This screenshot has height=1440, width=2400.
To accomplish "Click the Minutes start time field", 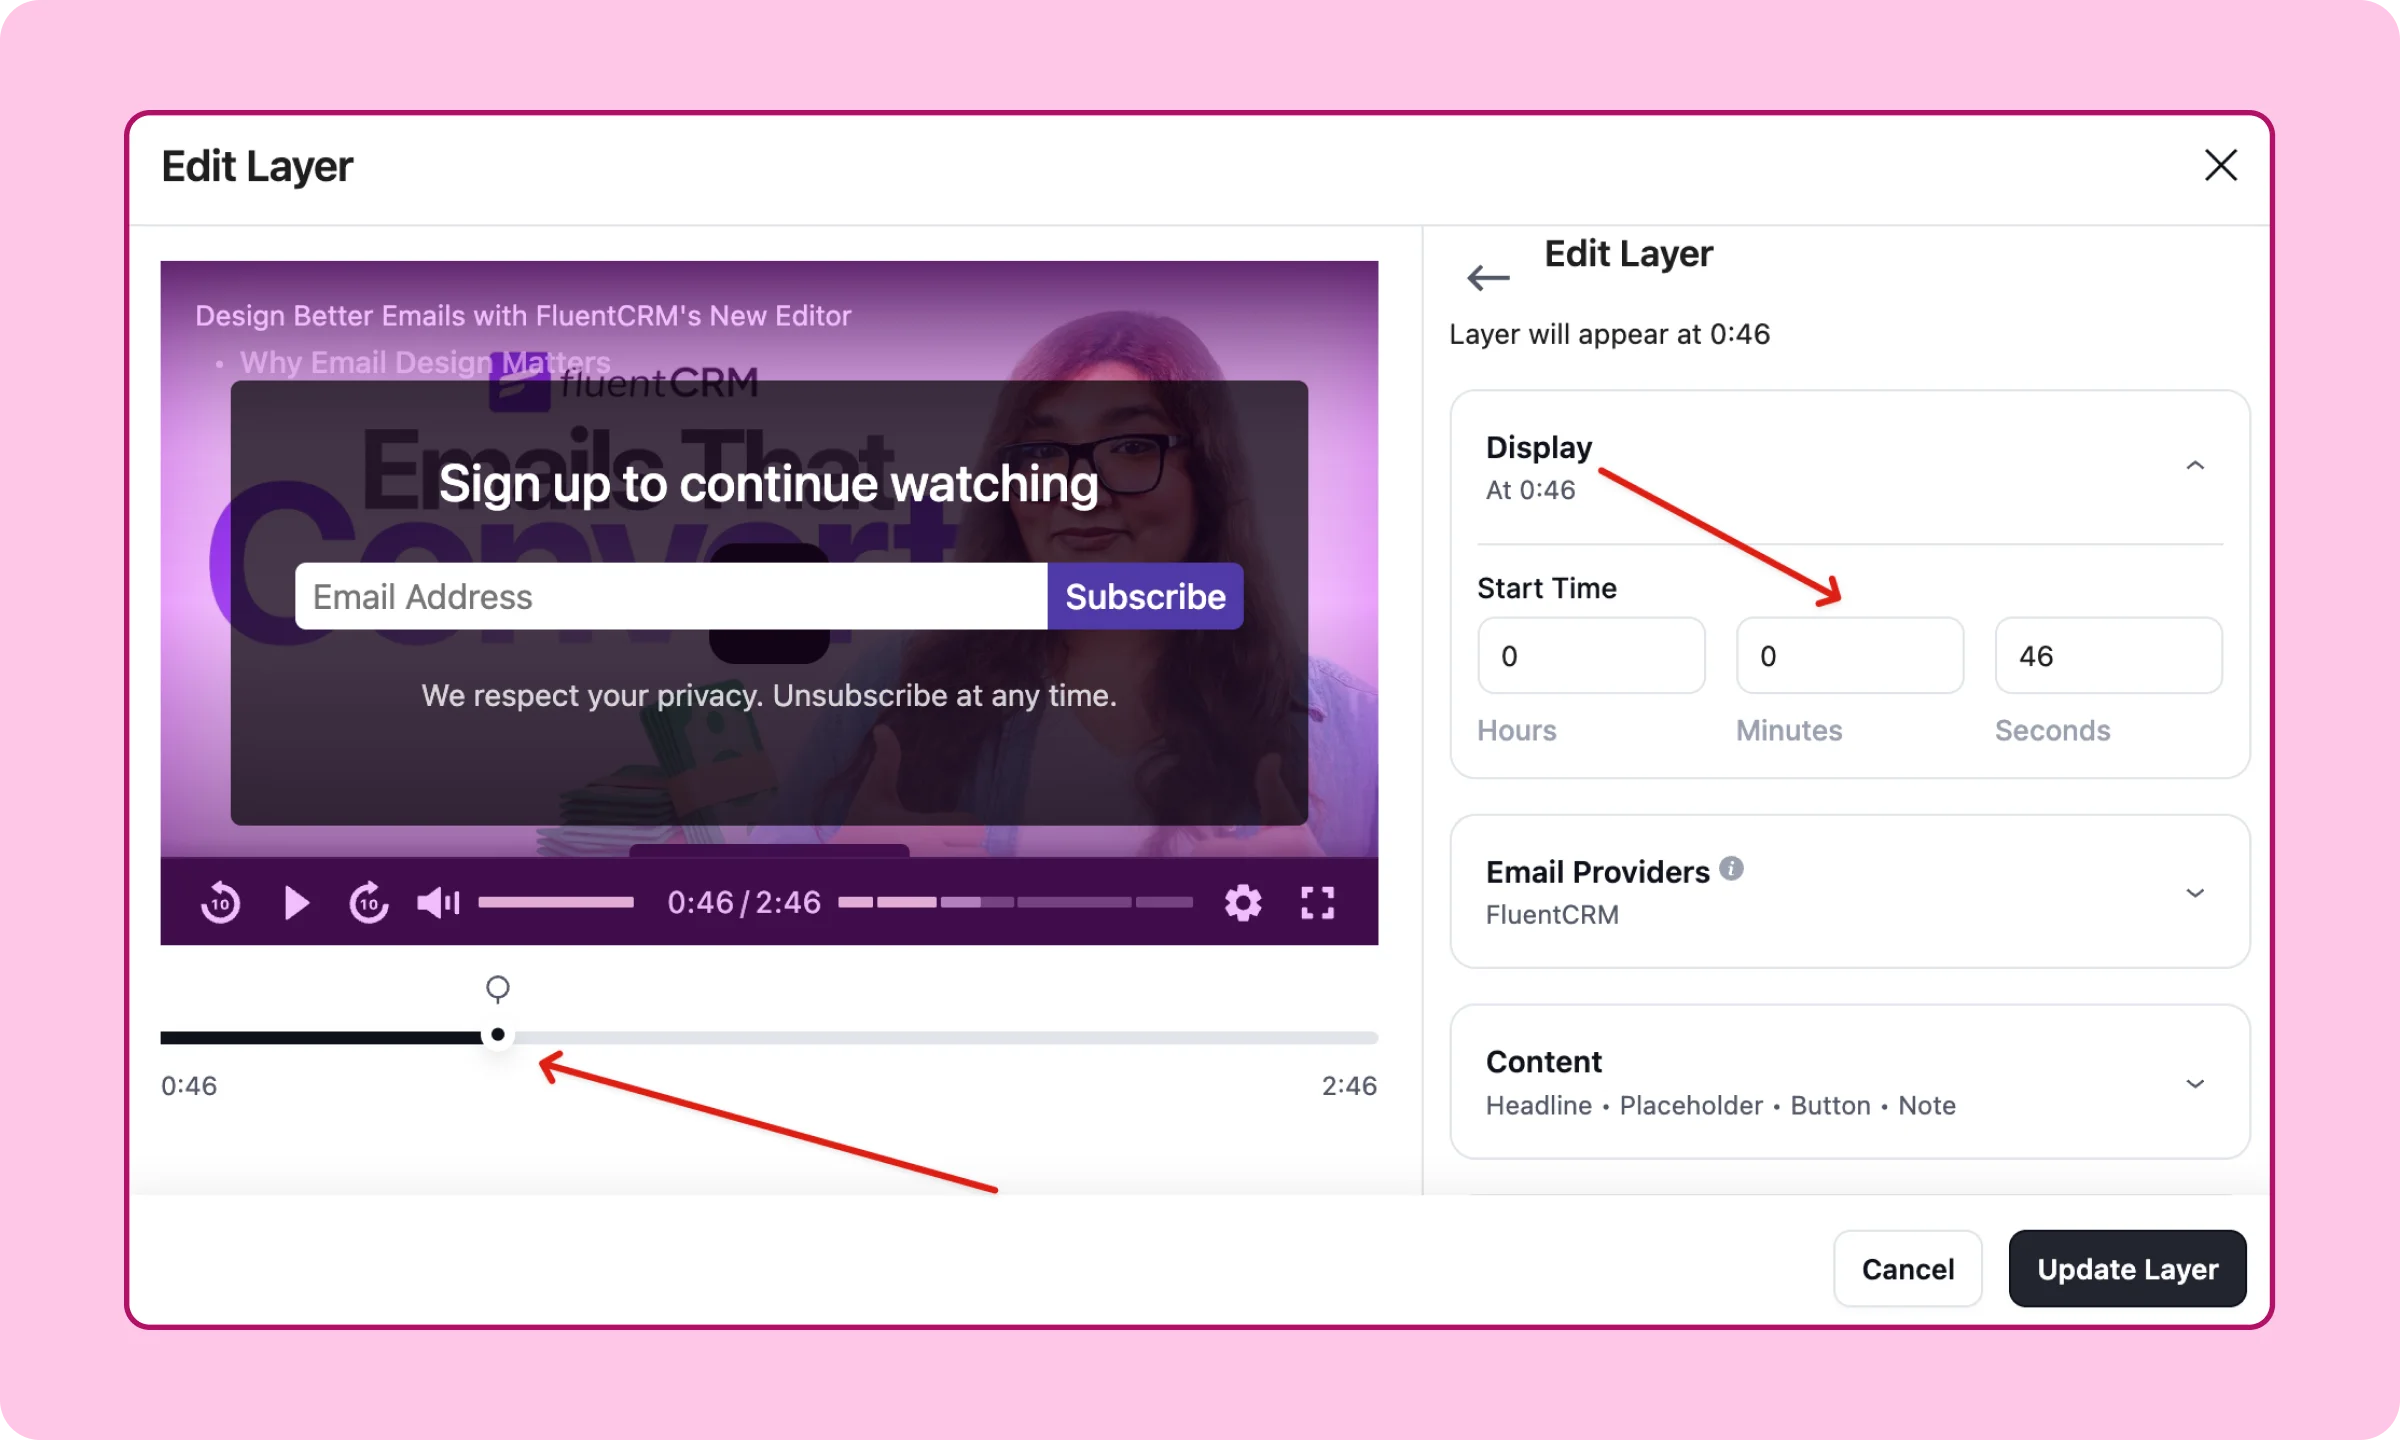I will pos(1849,655).
